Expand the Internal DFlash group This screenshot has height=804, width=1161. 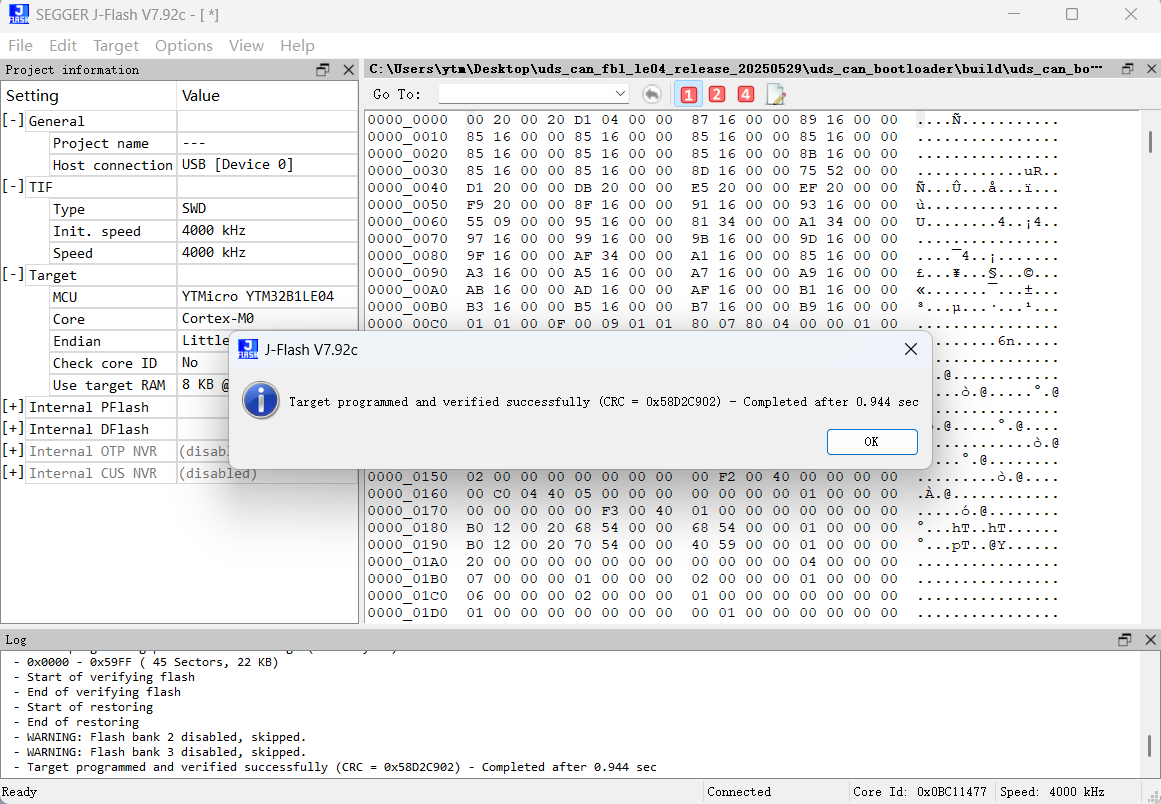click(13, 429)
